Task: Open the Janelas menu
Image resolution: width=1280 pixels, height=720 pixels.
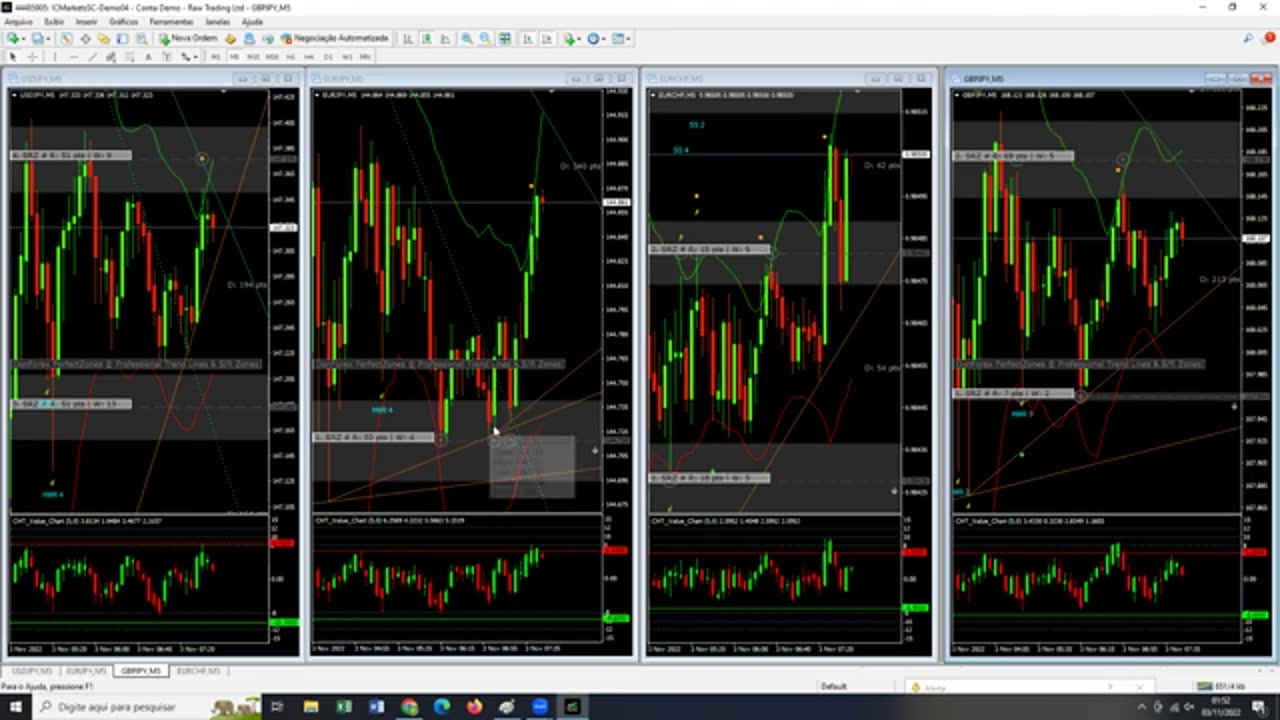Action: pyautogui.click(x=217, y=21)
